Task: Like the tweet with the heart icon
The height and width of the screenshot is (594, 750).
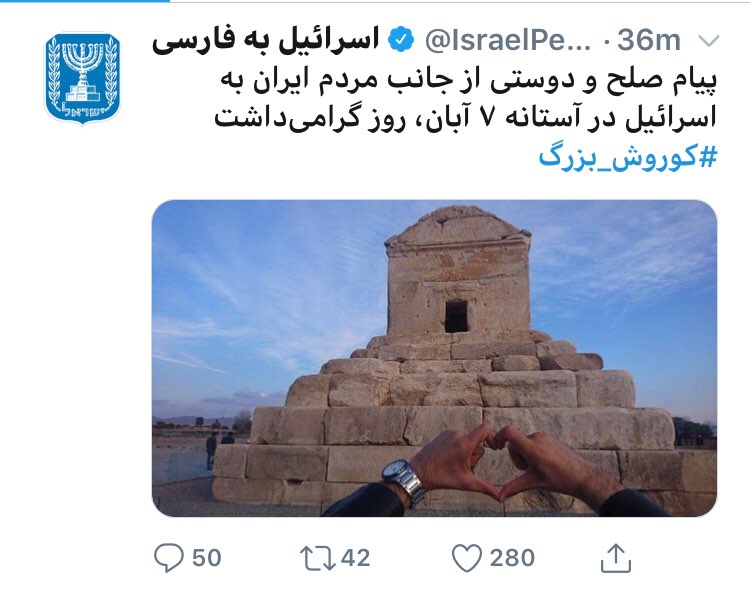Action: click(467, 557)
